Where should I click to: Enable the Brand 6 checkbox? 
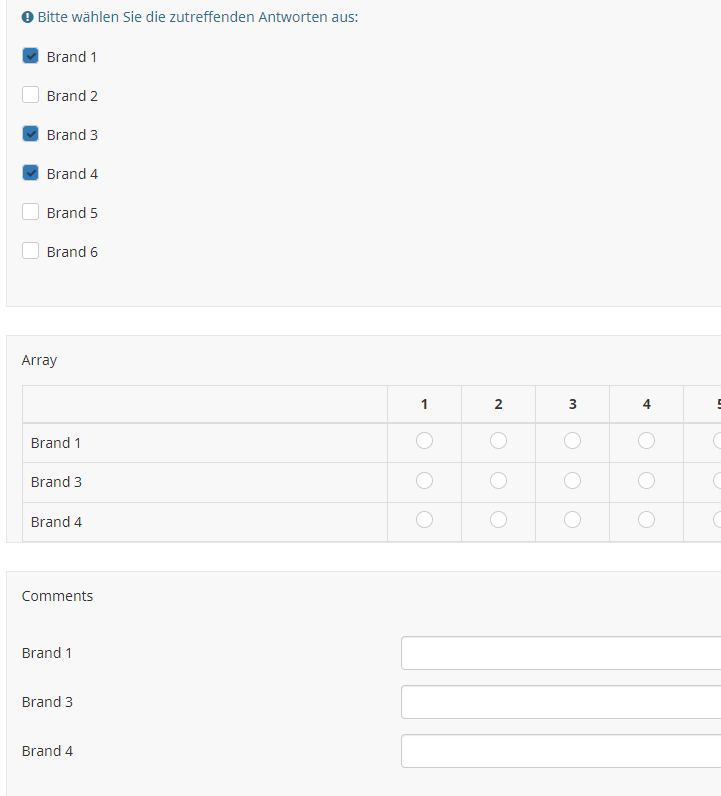[x=30, y=251]
